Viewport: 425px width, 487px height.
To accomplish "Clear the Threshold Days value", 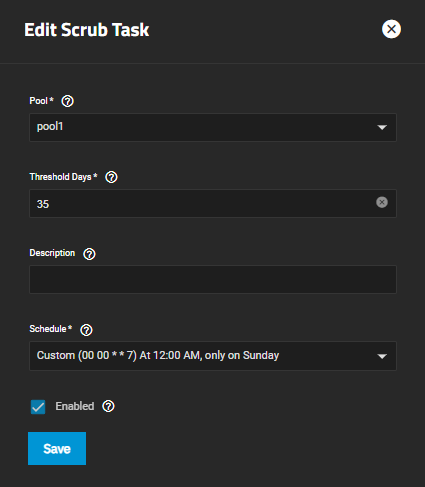I will 382,202.
